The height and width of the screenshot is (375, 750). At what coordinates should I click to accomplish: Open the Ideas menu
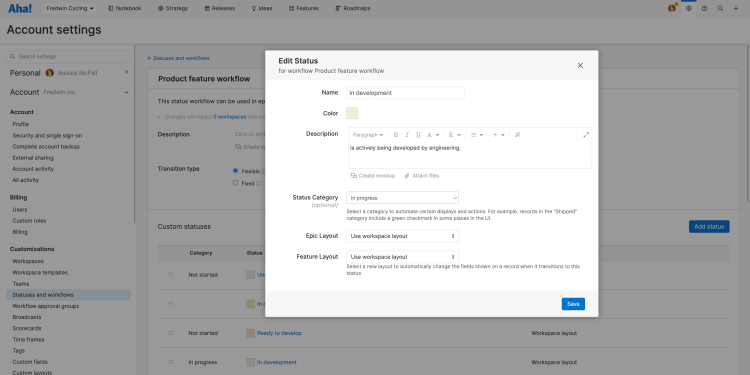coord(262,8)
